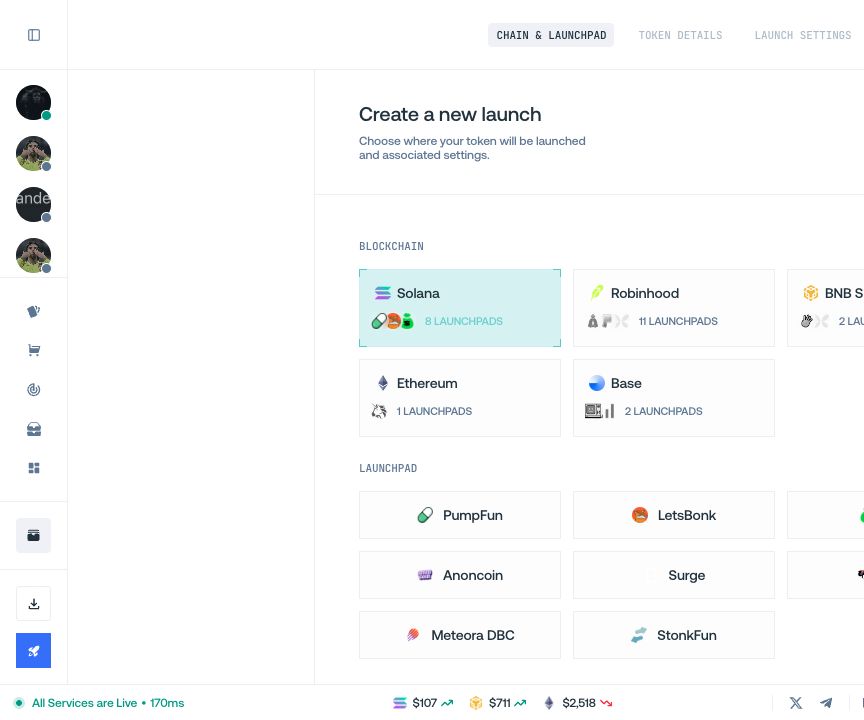Click the '11 LAUNCHPADS' label on Robinhood
864x720 pixels.
[x=678, y=321]
